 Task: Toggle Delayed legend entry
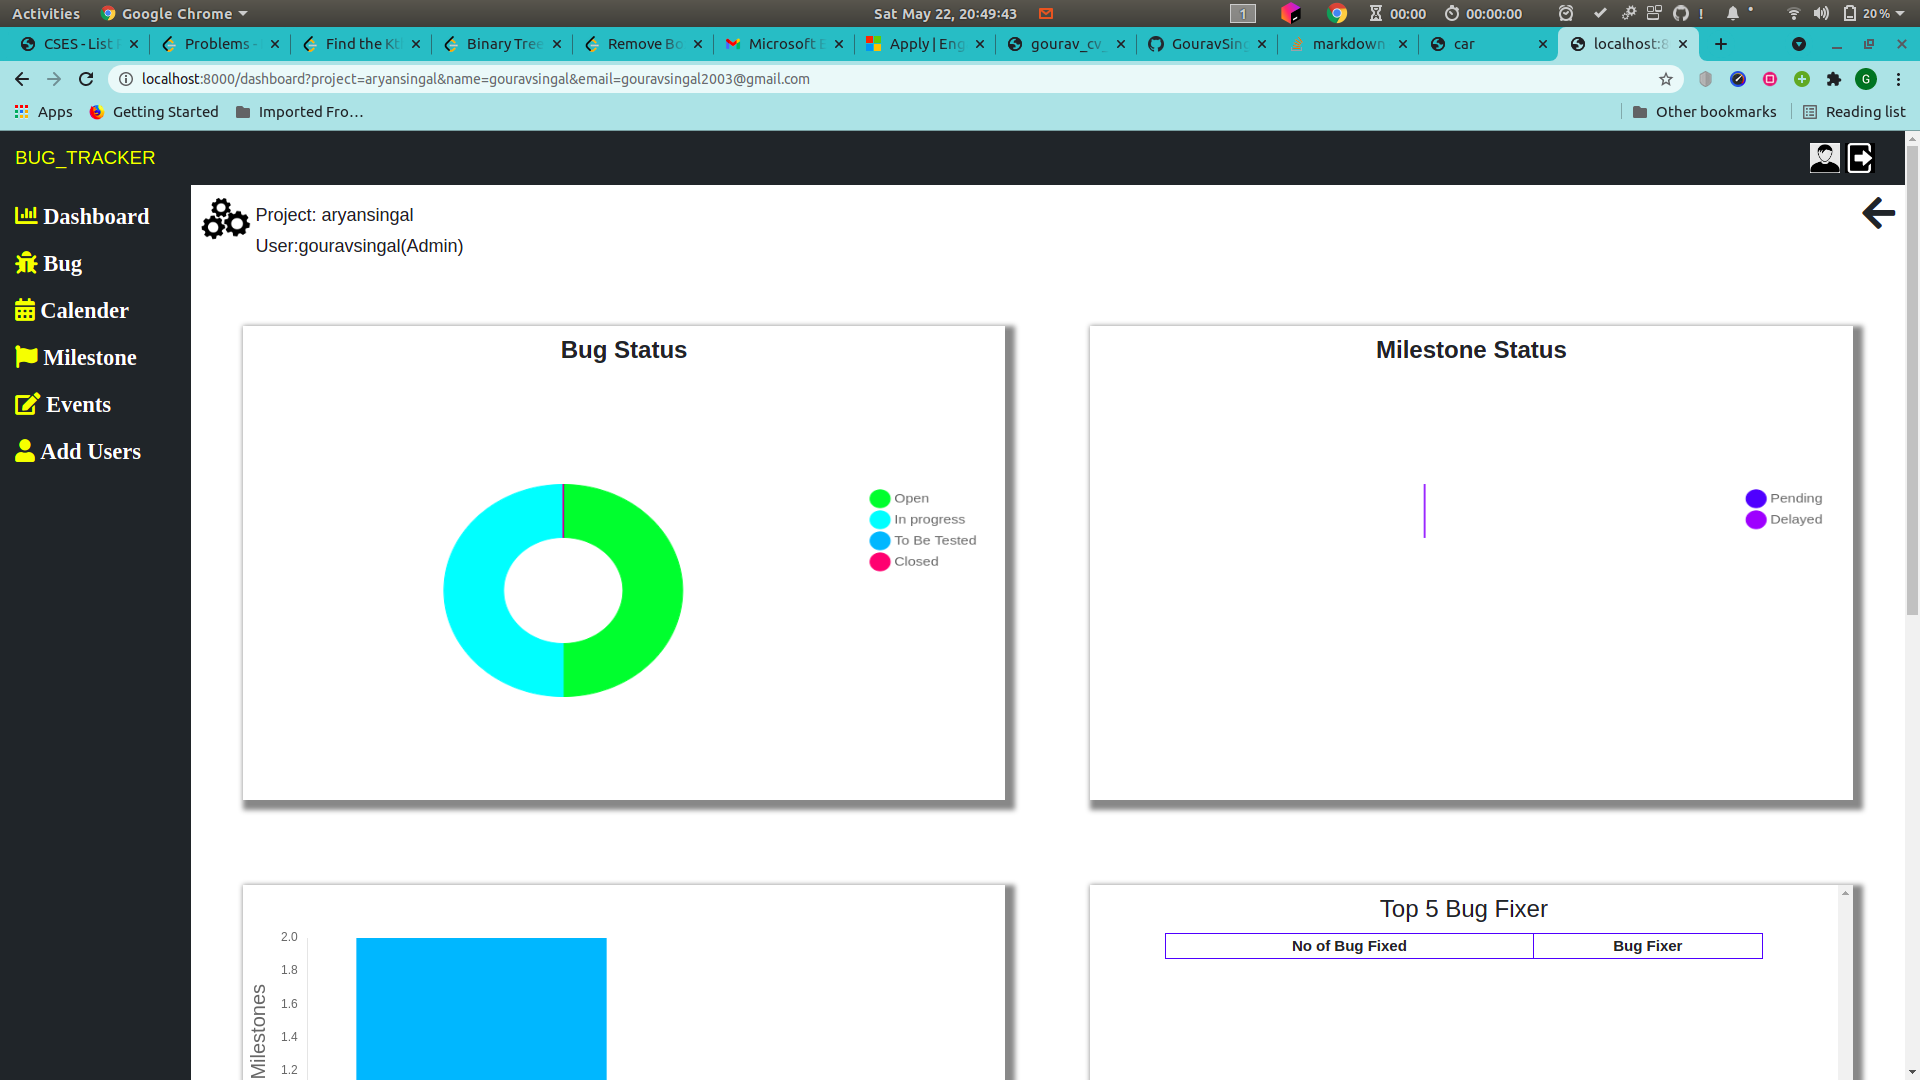tap(1784, 519)
